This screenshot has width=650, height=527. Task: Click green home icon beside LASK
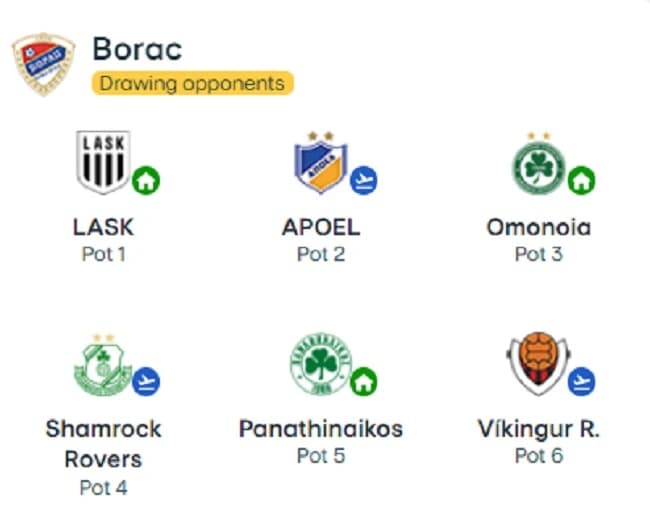click(x=146, y=180)
